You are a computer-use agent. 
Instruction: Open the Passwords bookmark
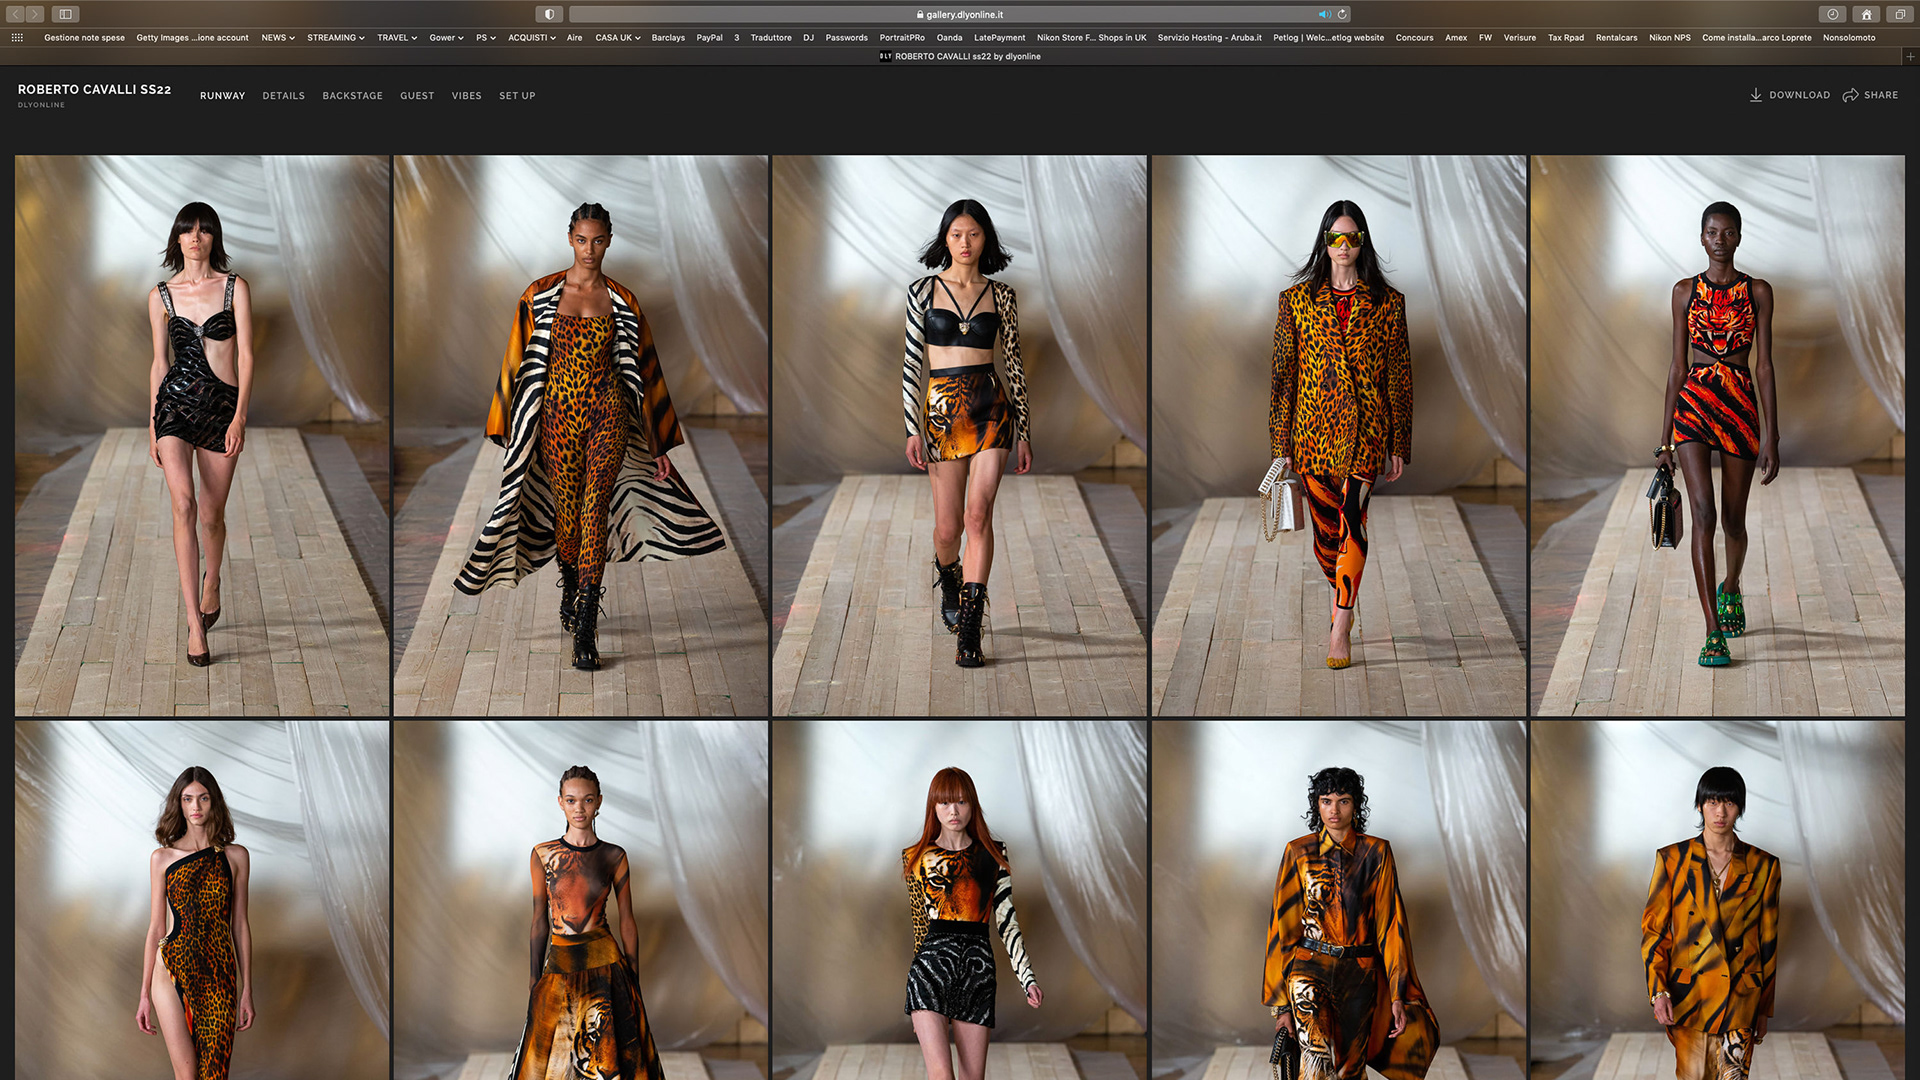click(846, 37)
